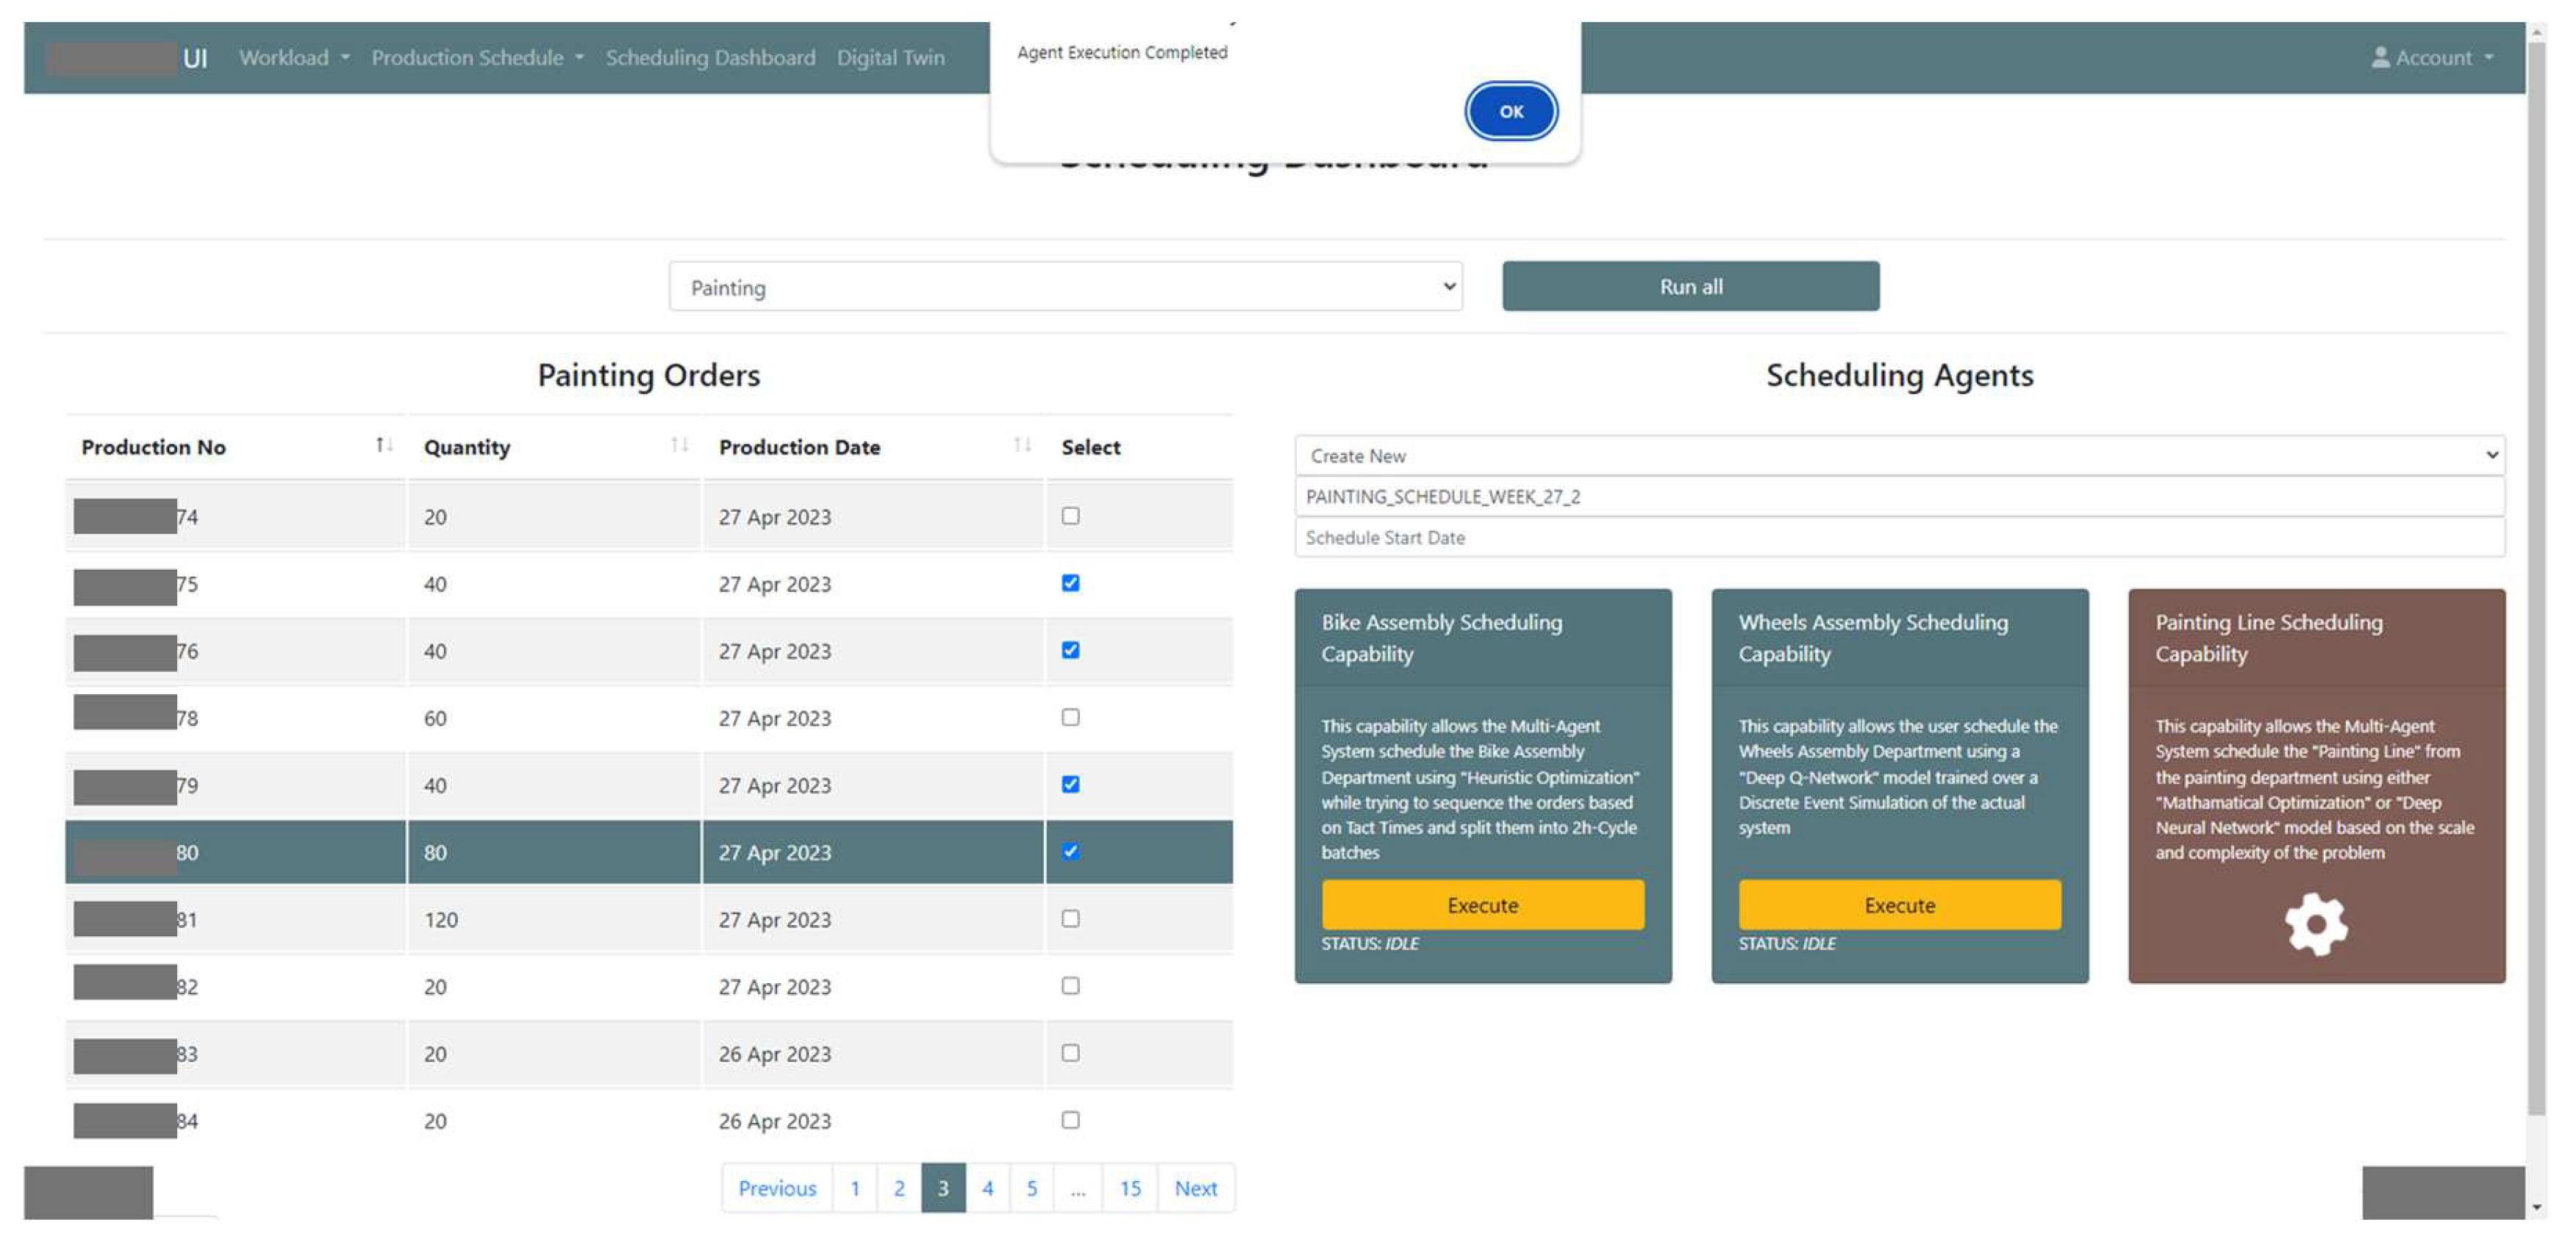This screenshot has height=1242, width=2576.
Task: Open the Painting department dropdown
Action: (x=1065, y=287)
